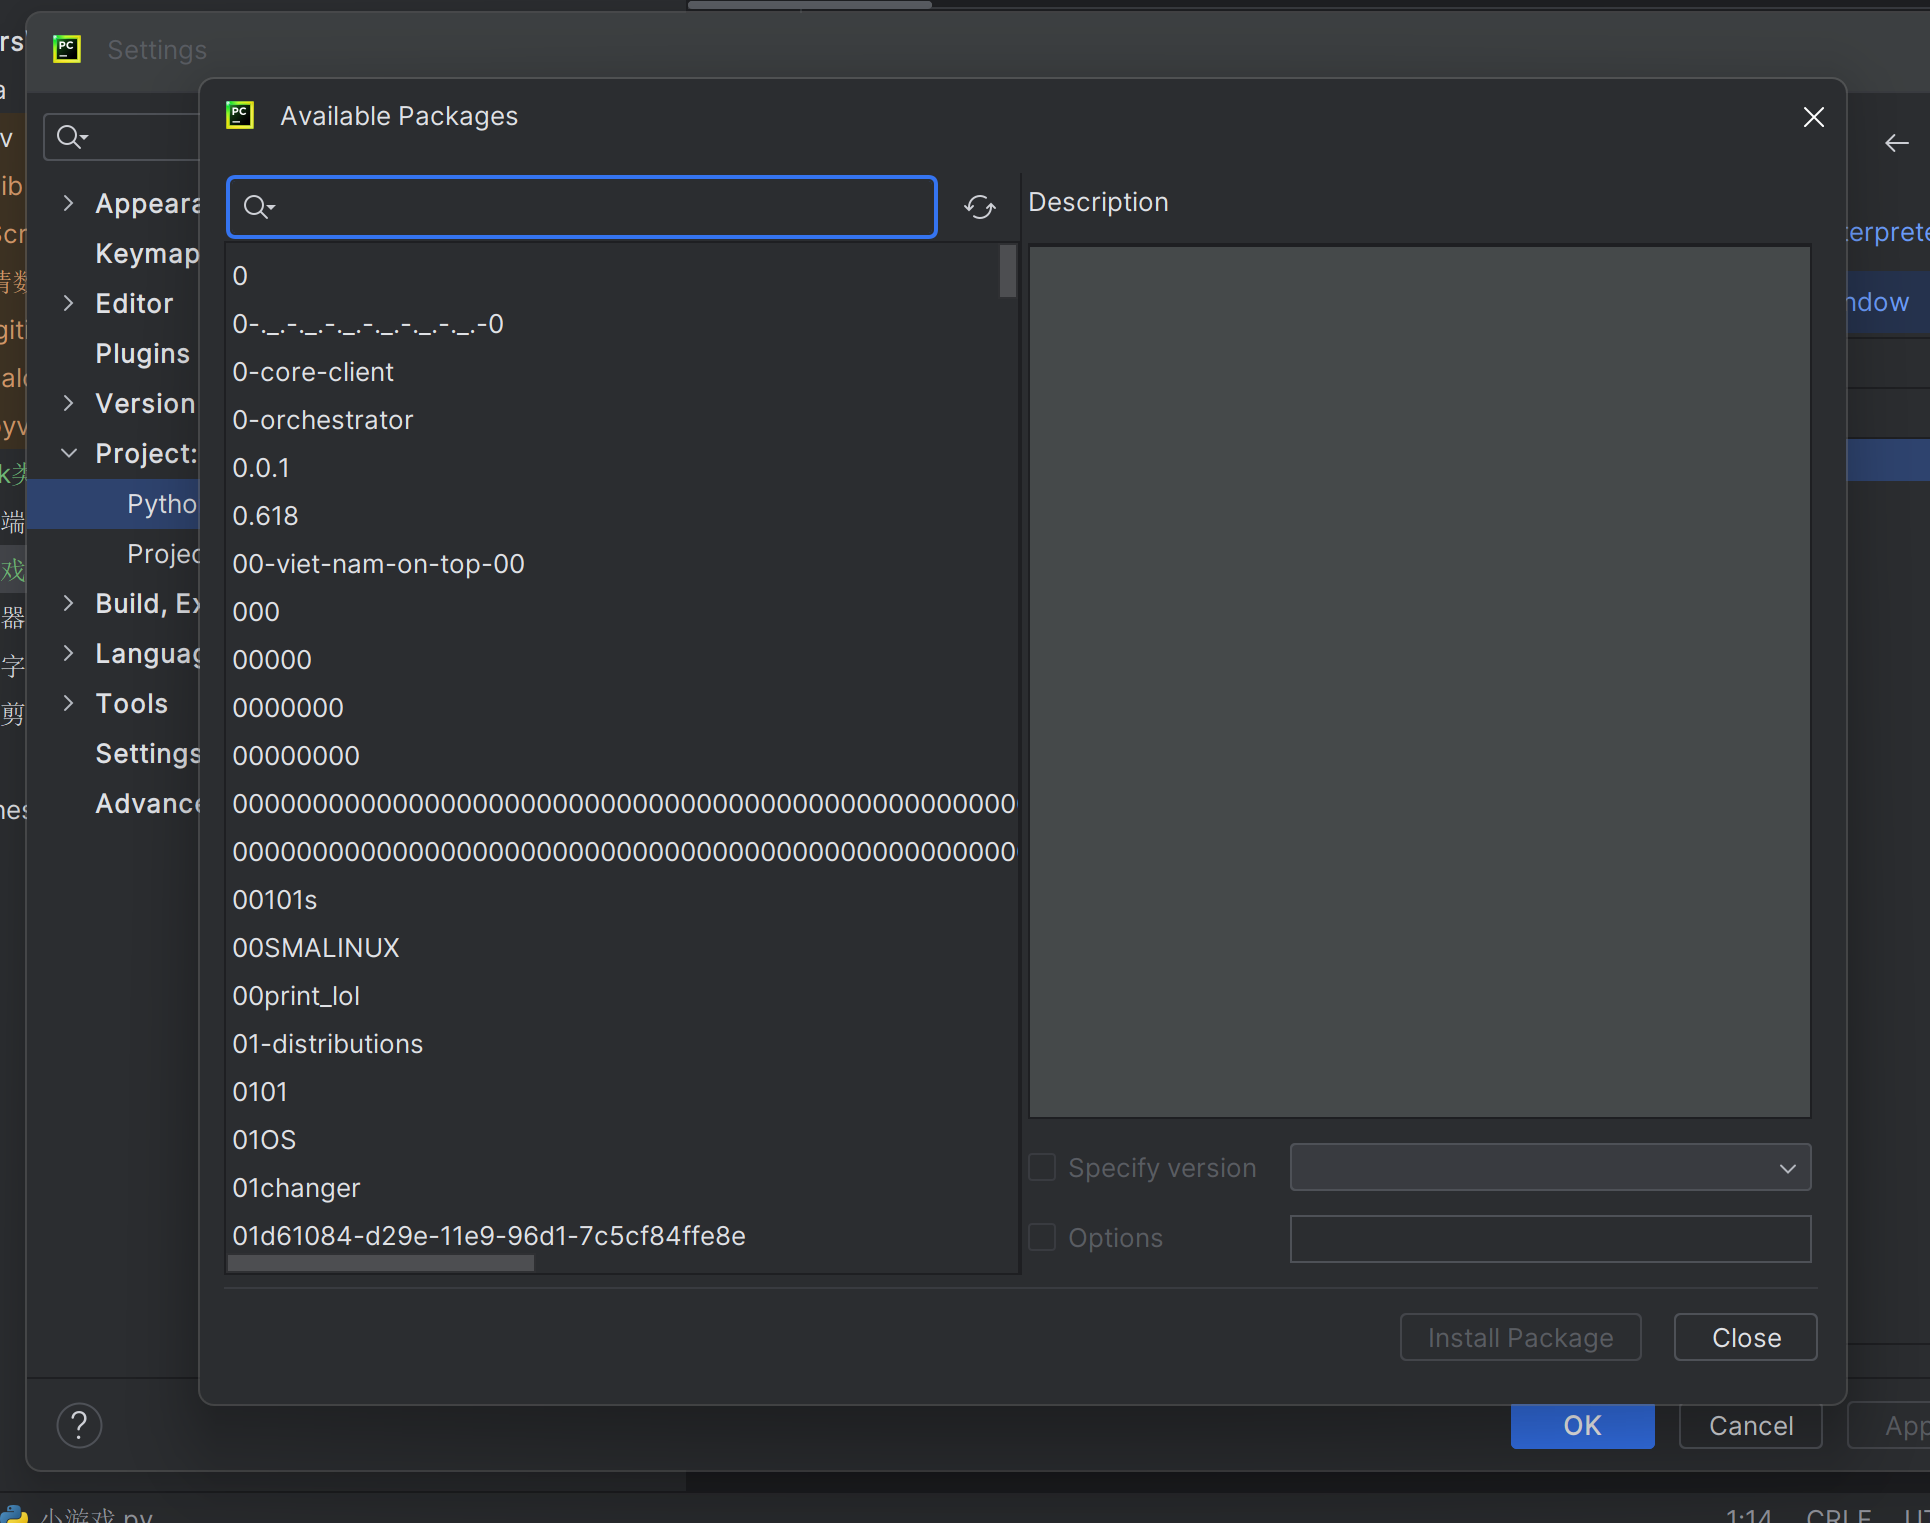Viewport: 1930px width, 1523px height.
Task: Click Cancel in the Settings window
Action: click(1751, 1425)
